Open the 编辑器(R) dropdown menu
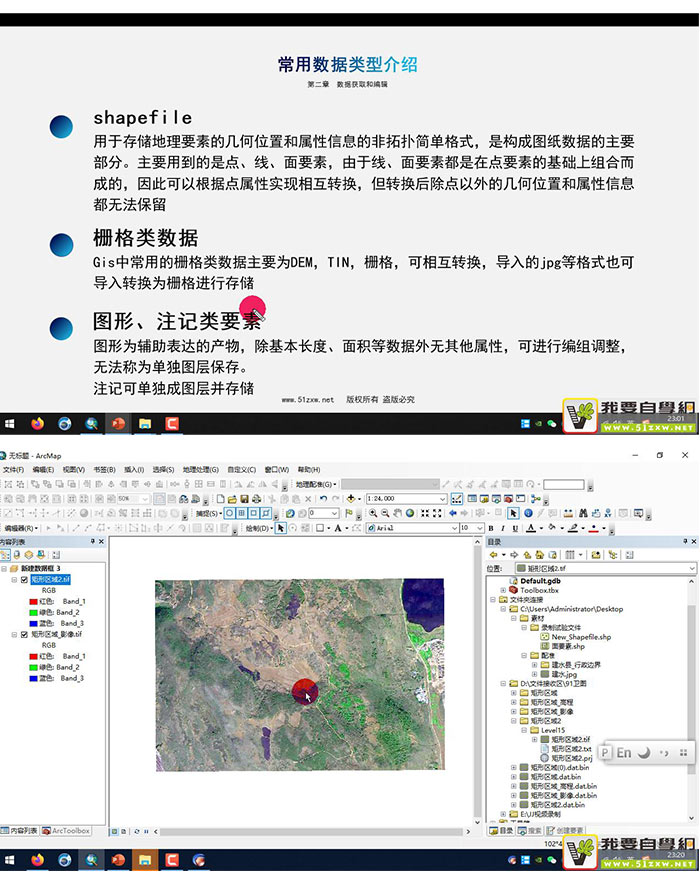 coord(21,528)
